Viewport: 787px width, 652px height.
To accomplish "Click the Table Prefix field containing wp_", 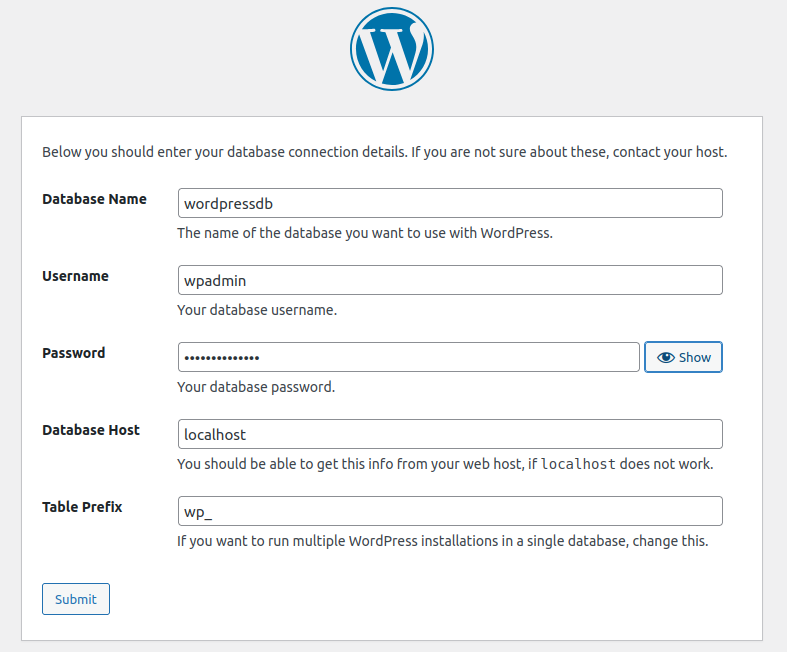I will pyautogui.click(x=449, y=511).
